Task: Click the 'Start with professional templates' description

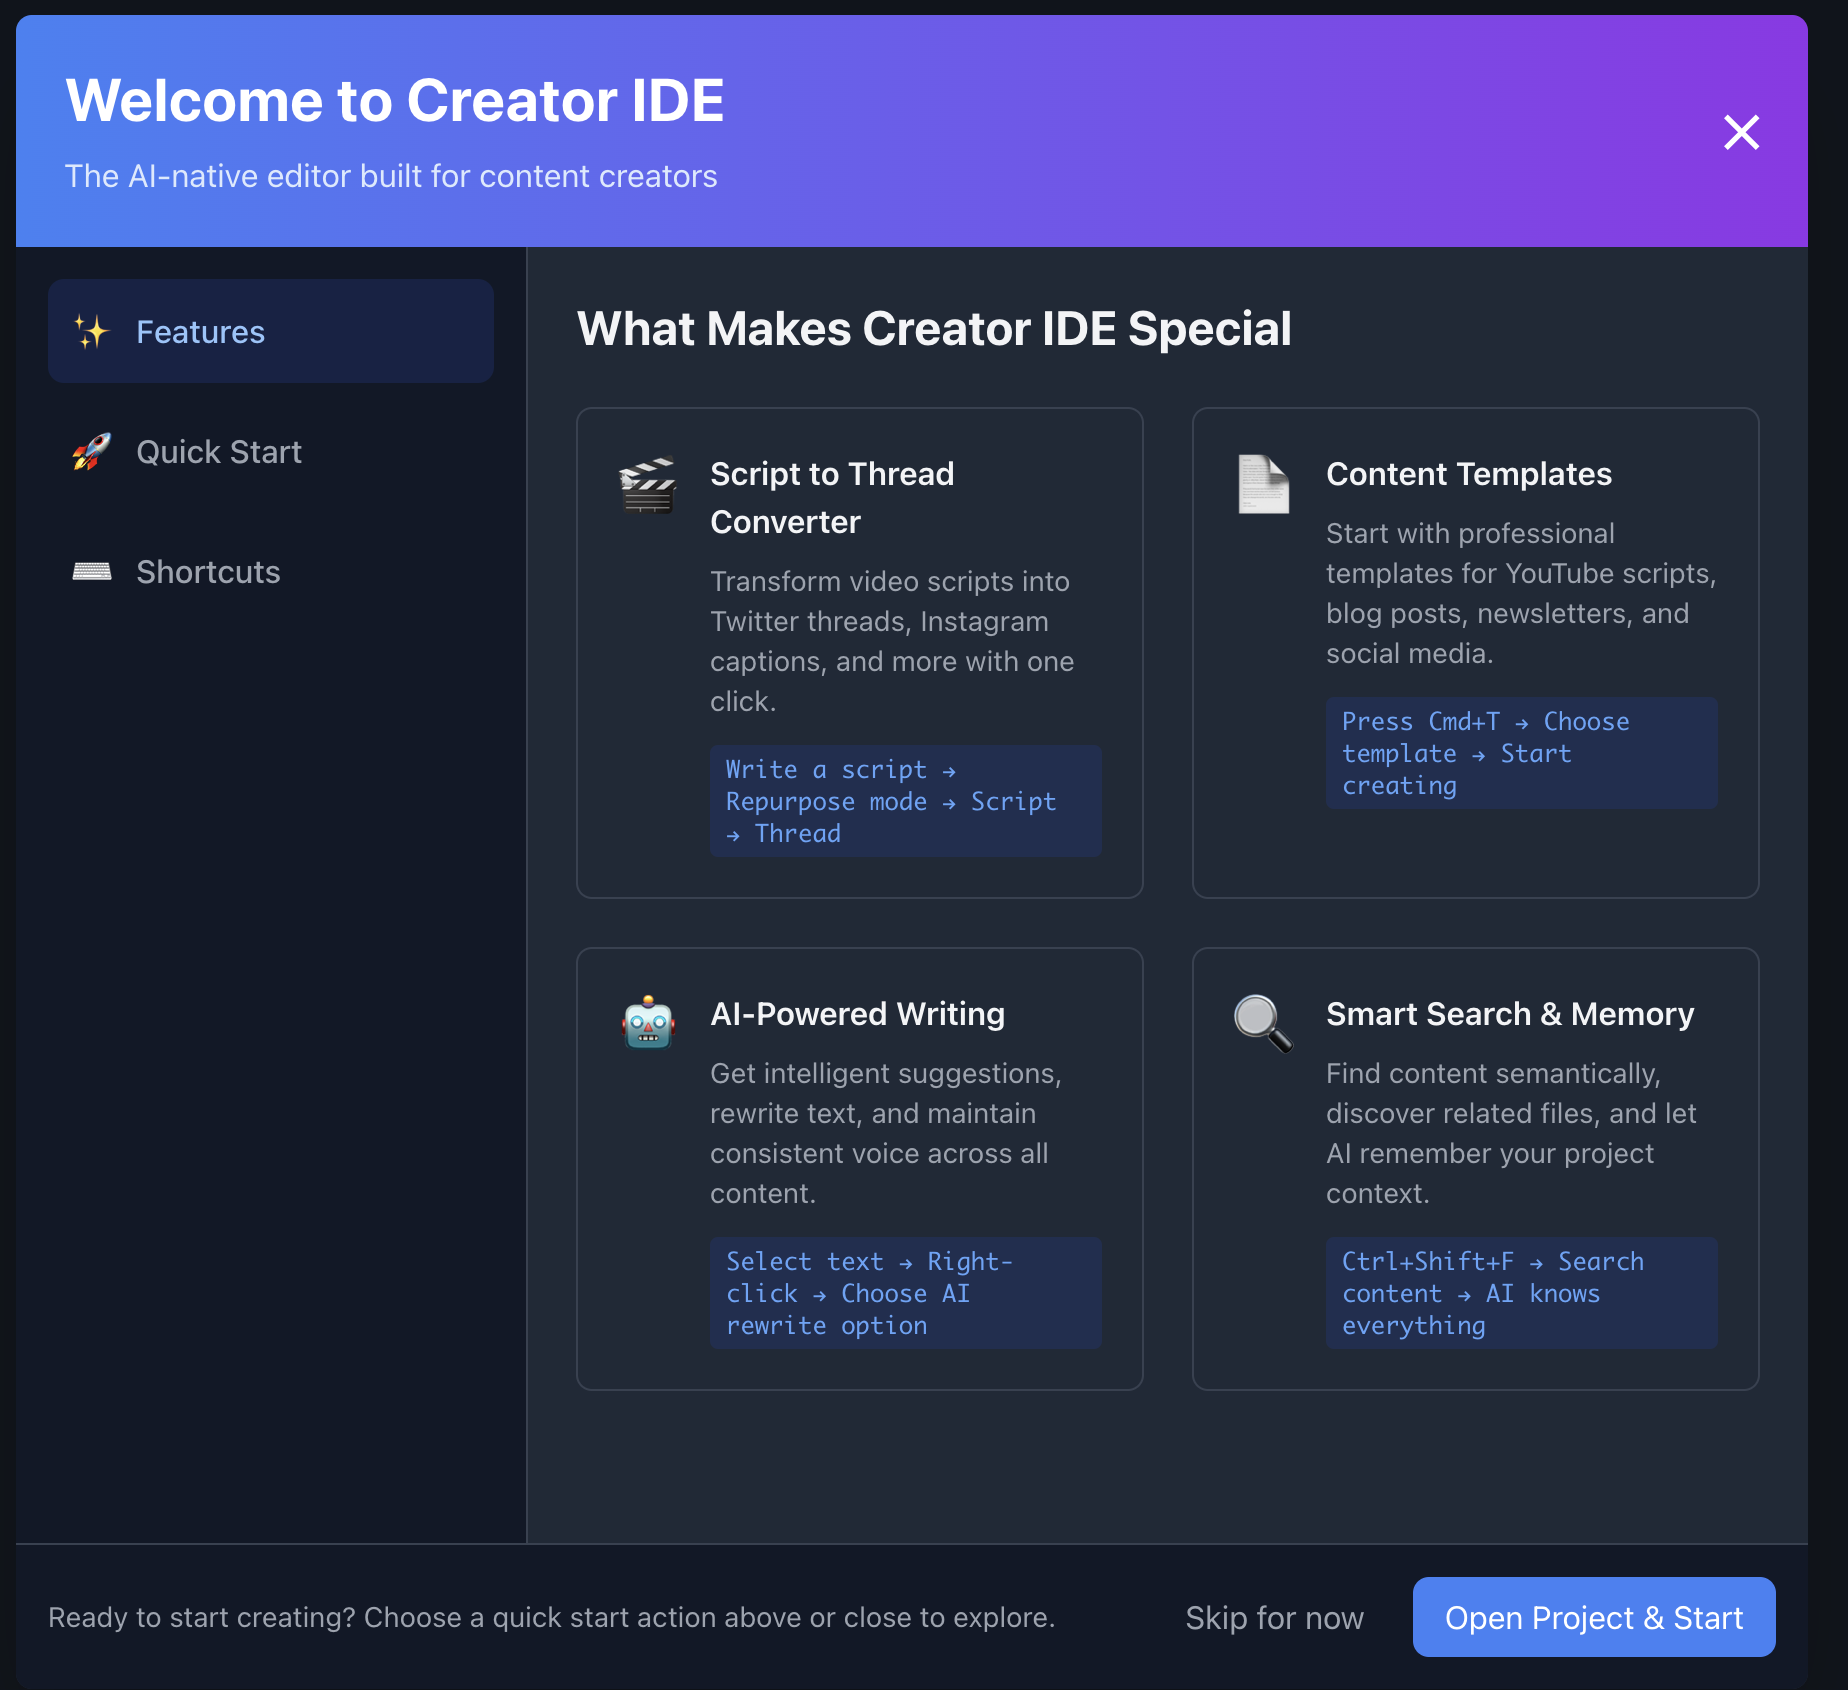Action: pyautogui.click(x=1521, y=593)
